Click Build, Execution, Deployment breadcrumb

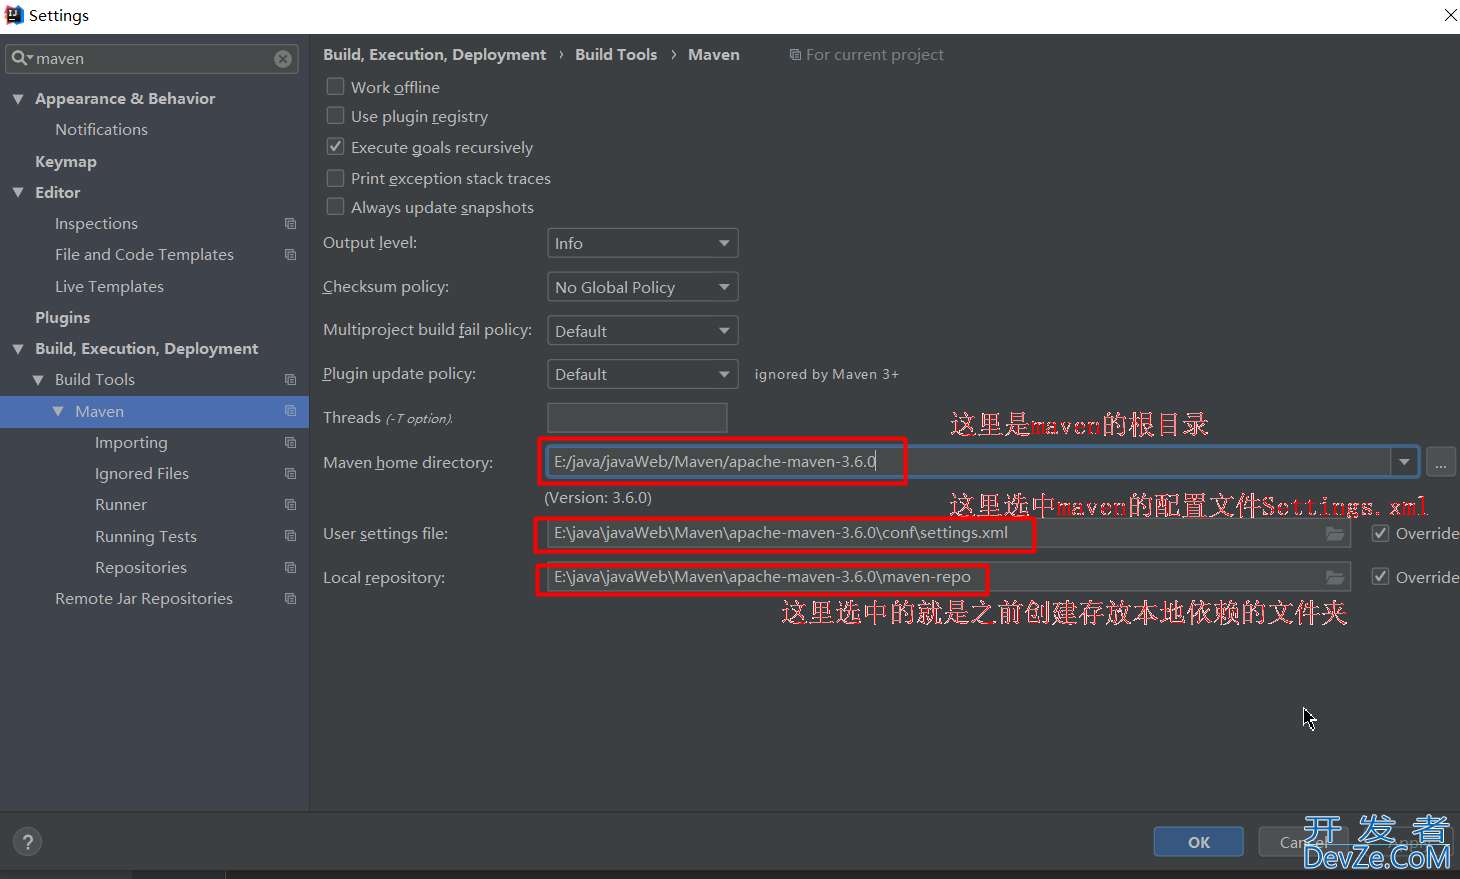[434, 54]
